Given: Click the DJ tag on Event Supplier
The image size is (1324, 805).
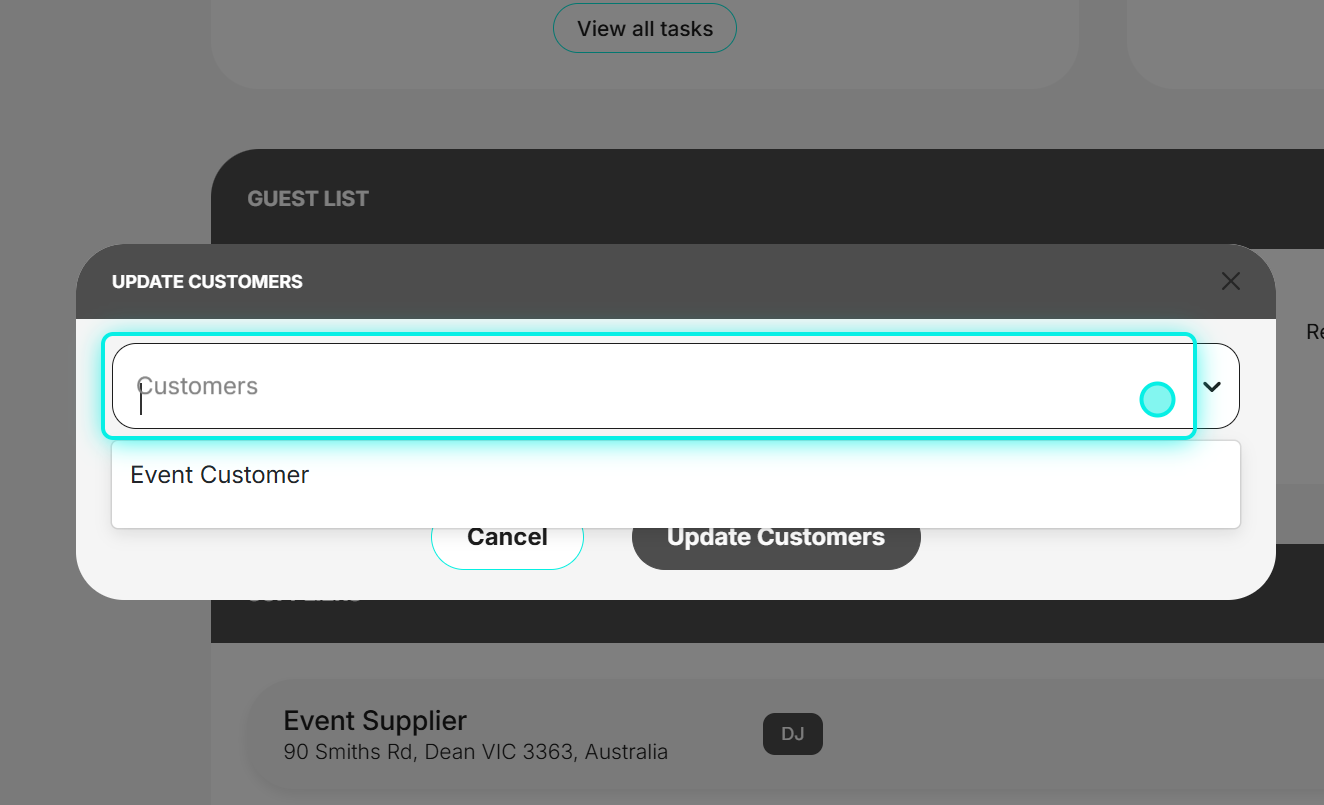Looking at the screenshot, I should tap(793, 734).
